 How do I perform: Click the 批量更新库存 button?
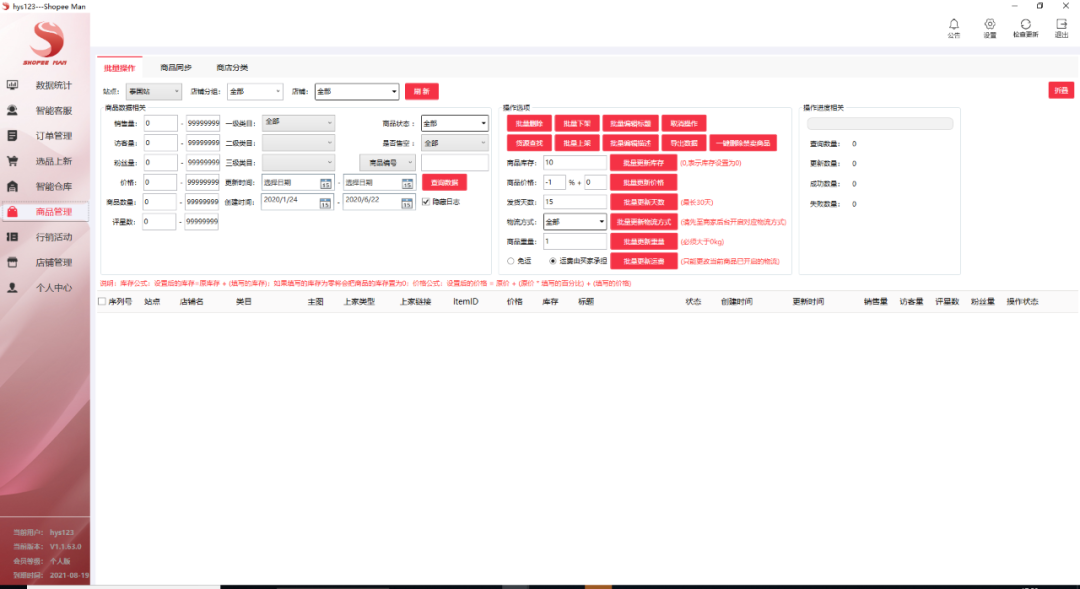tap(643, 163)
